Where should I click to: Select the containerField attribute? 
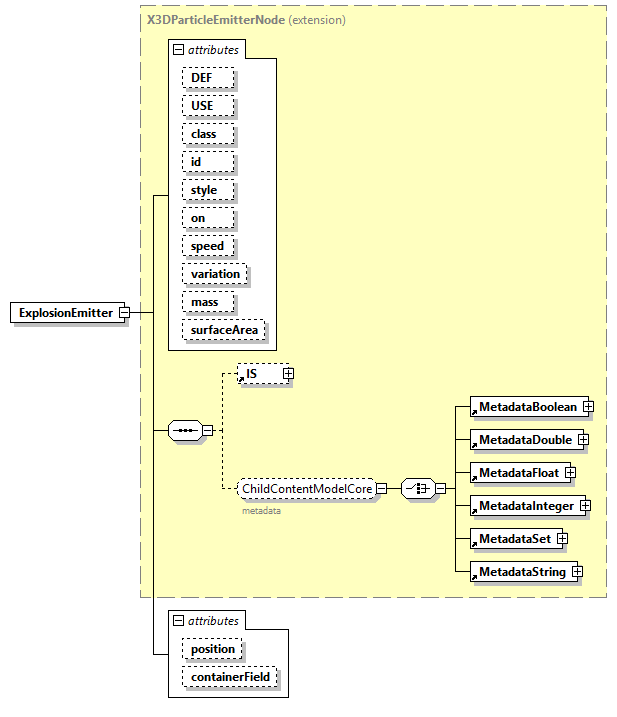[230, 677]
